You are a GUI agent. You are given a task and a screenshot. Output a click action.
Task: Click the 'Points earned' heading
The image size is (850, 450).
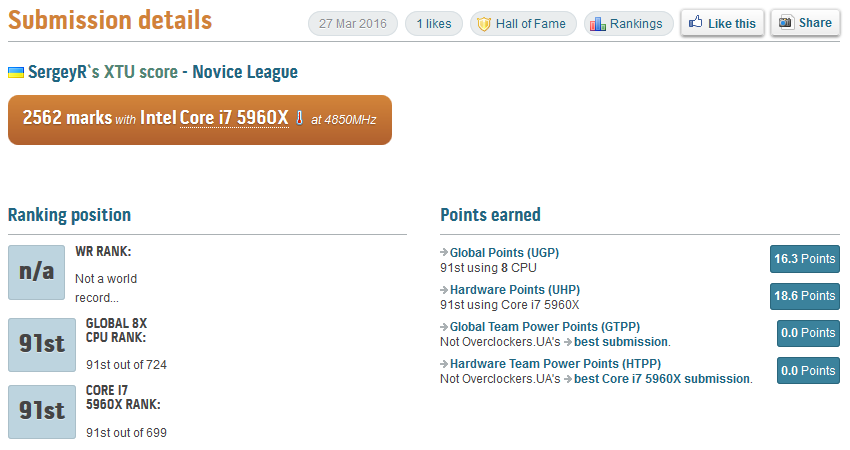[x=490, y=215]
